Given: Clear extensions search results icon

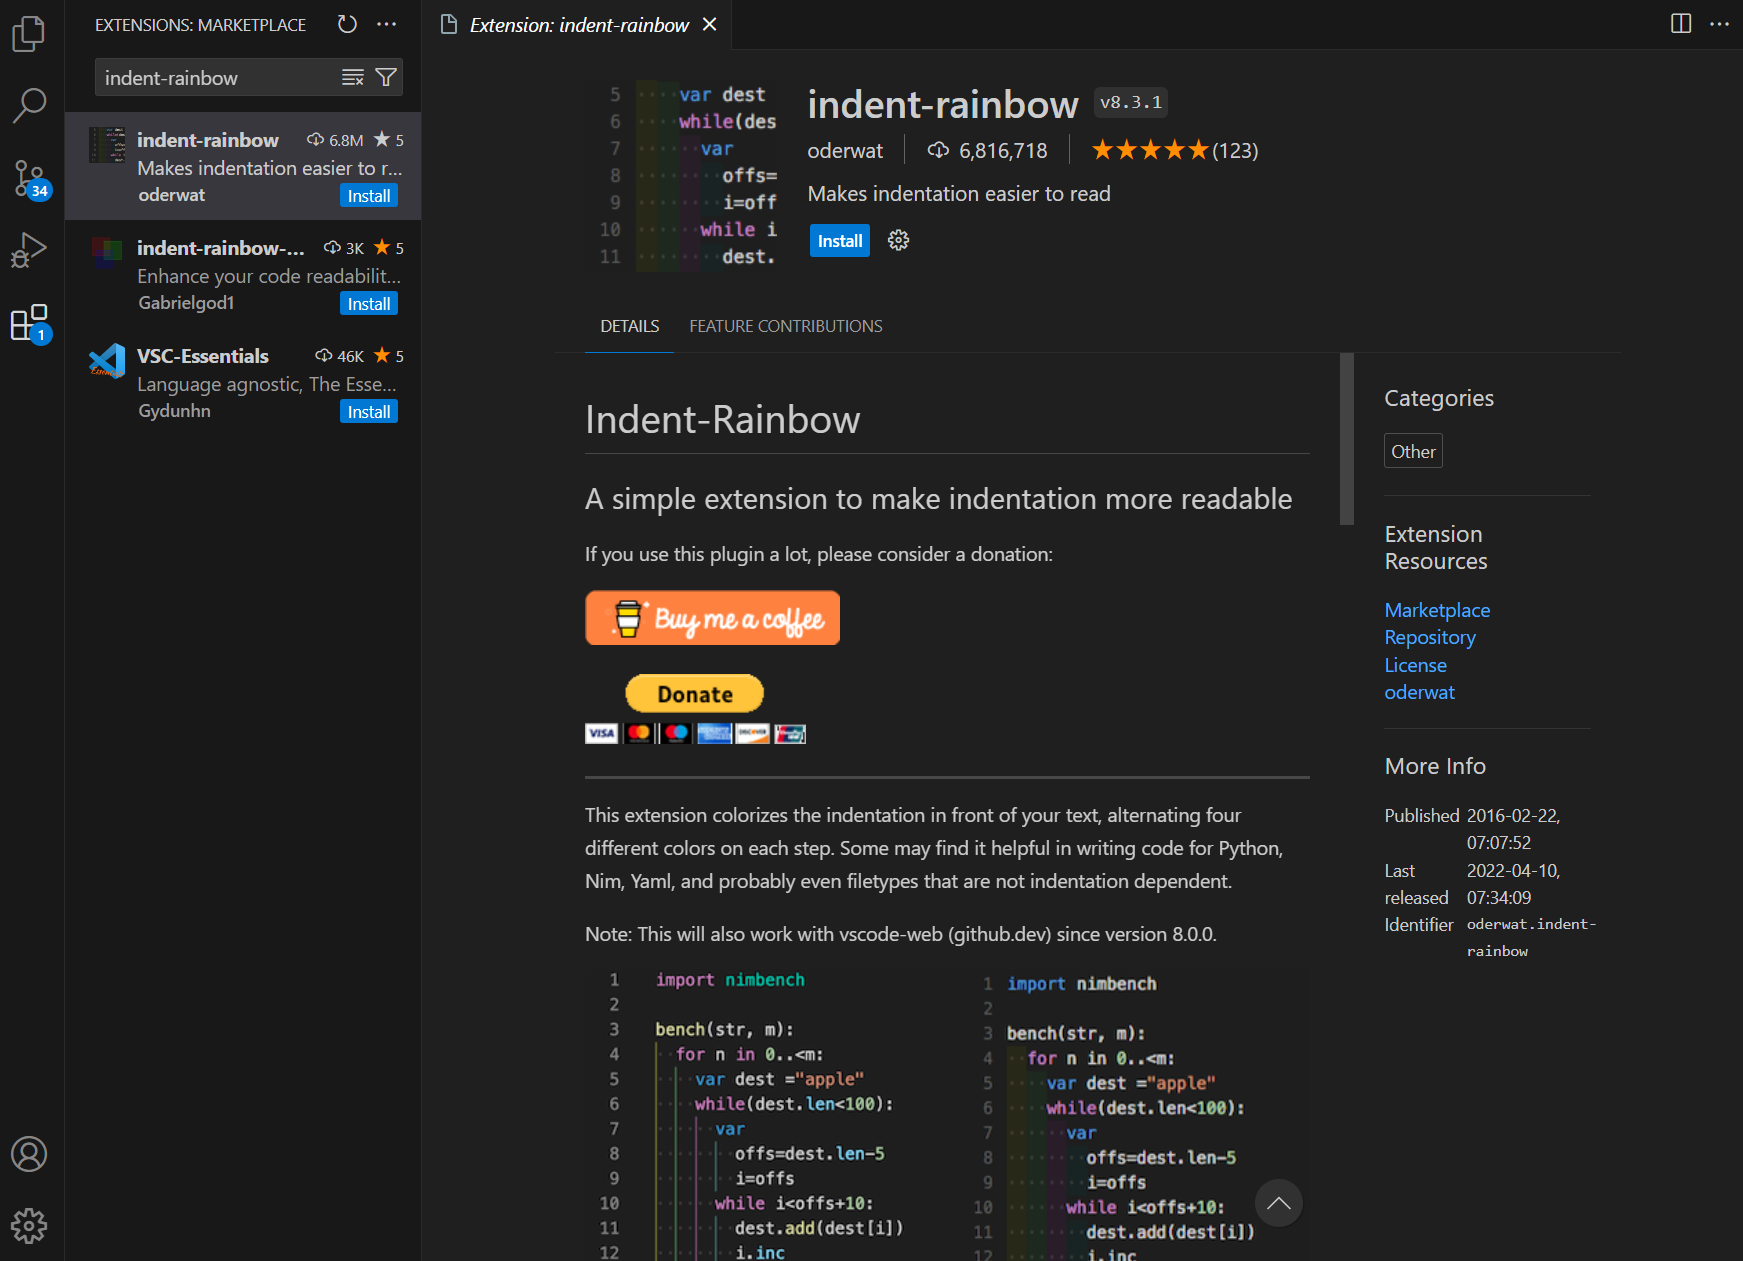Looking at the screenshot, I should click(353, 78).
